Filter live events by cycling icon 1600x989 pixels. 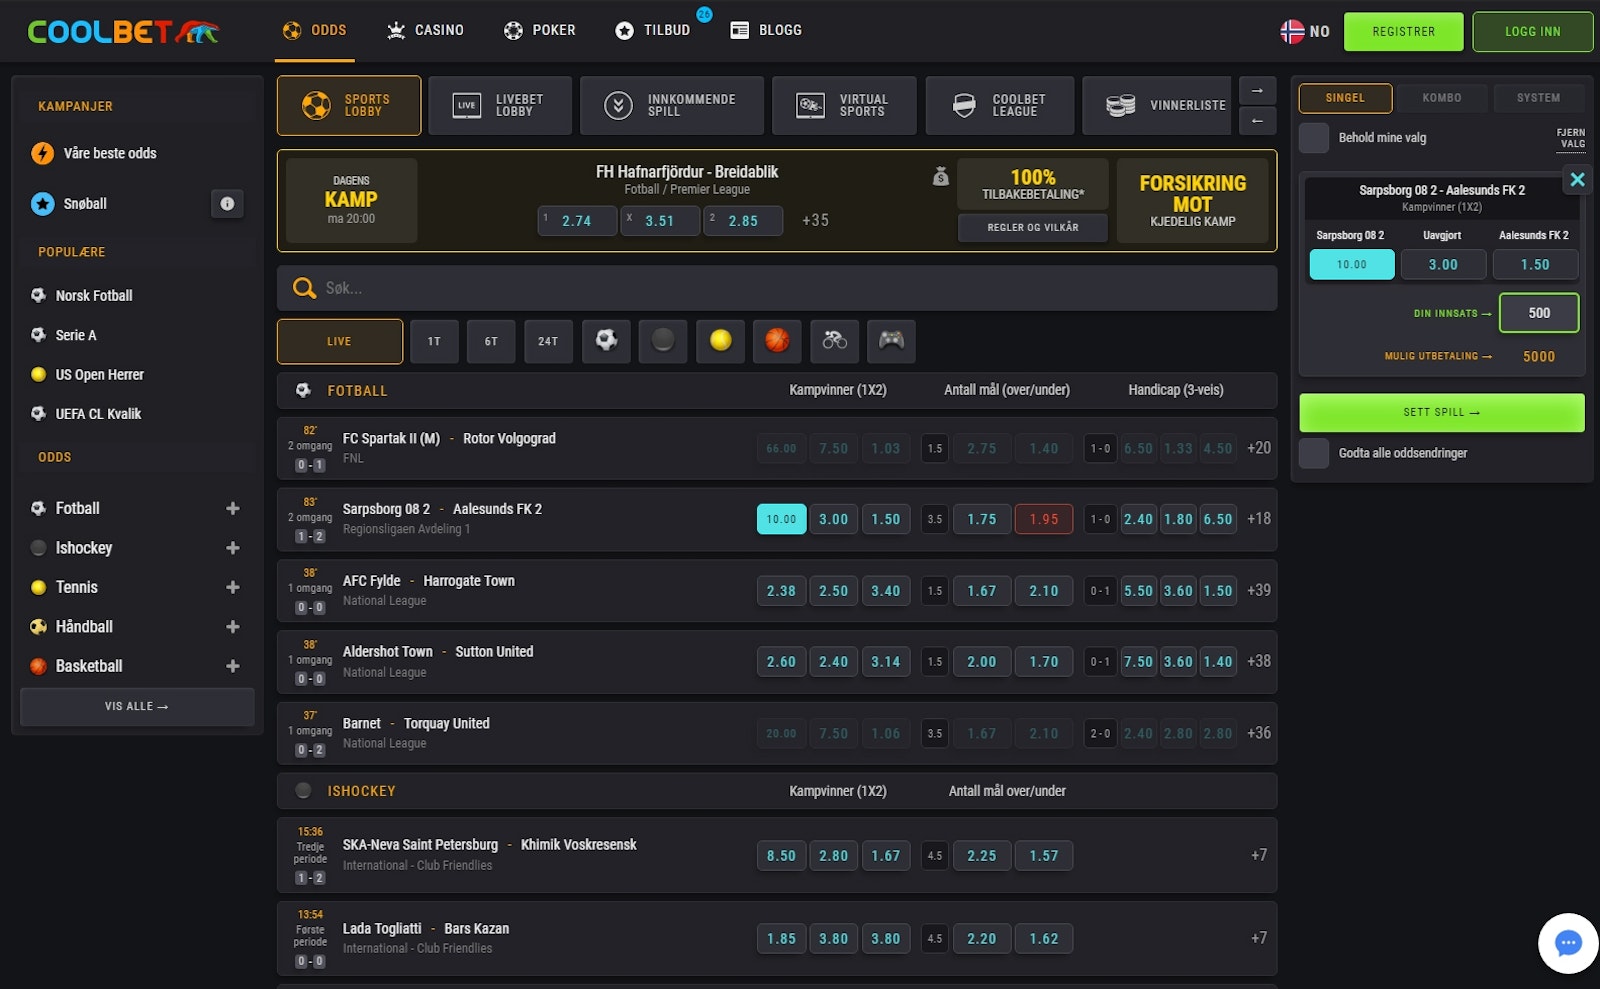click(x=834, y=341)
